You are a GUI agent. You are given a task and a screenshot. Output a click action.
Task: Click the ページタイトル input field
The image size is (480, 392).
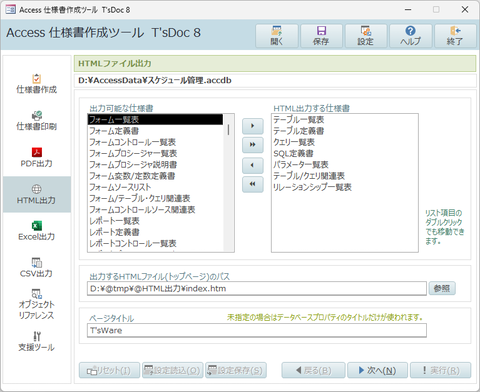(x=257, y=330)
